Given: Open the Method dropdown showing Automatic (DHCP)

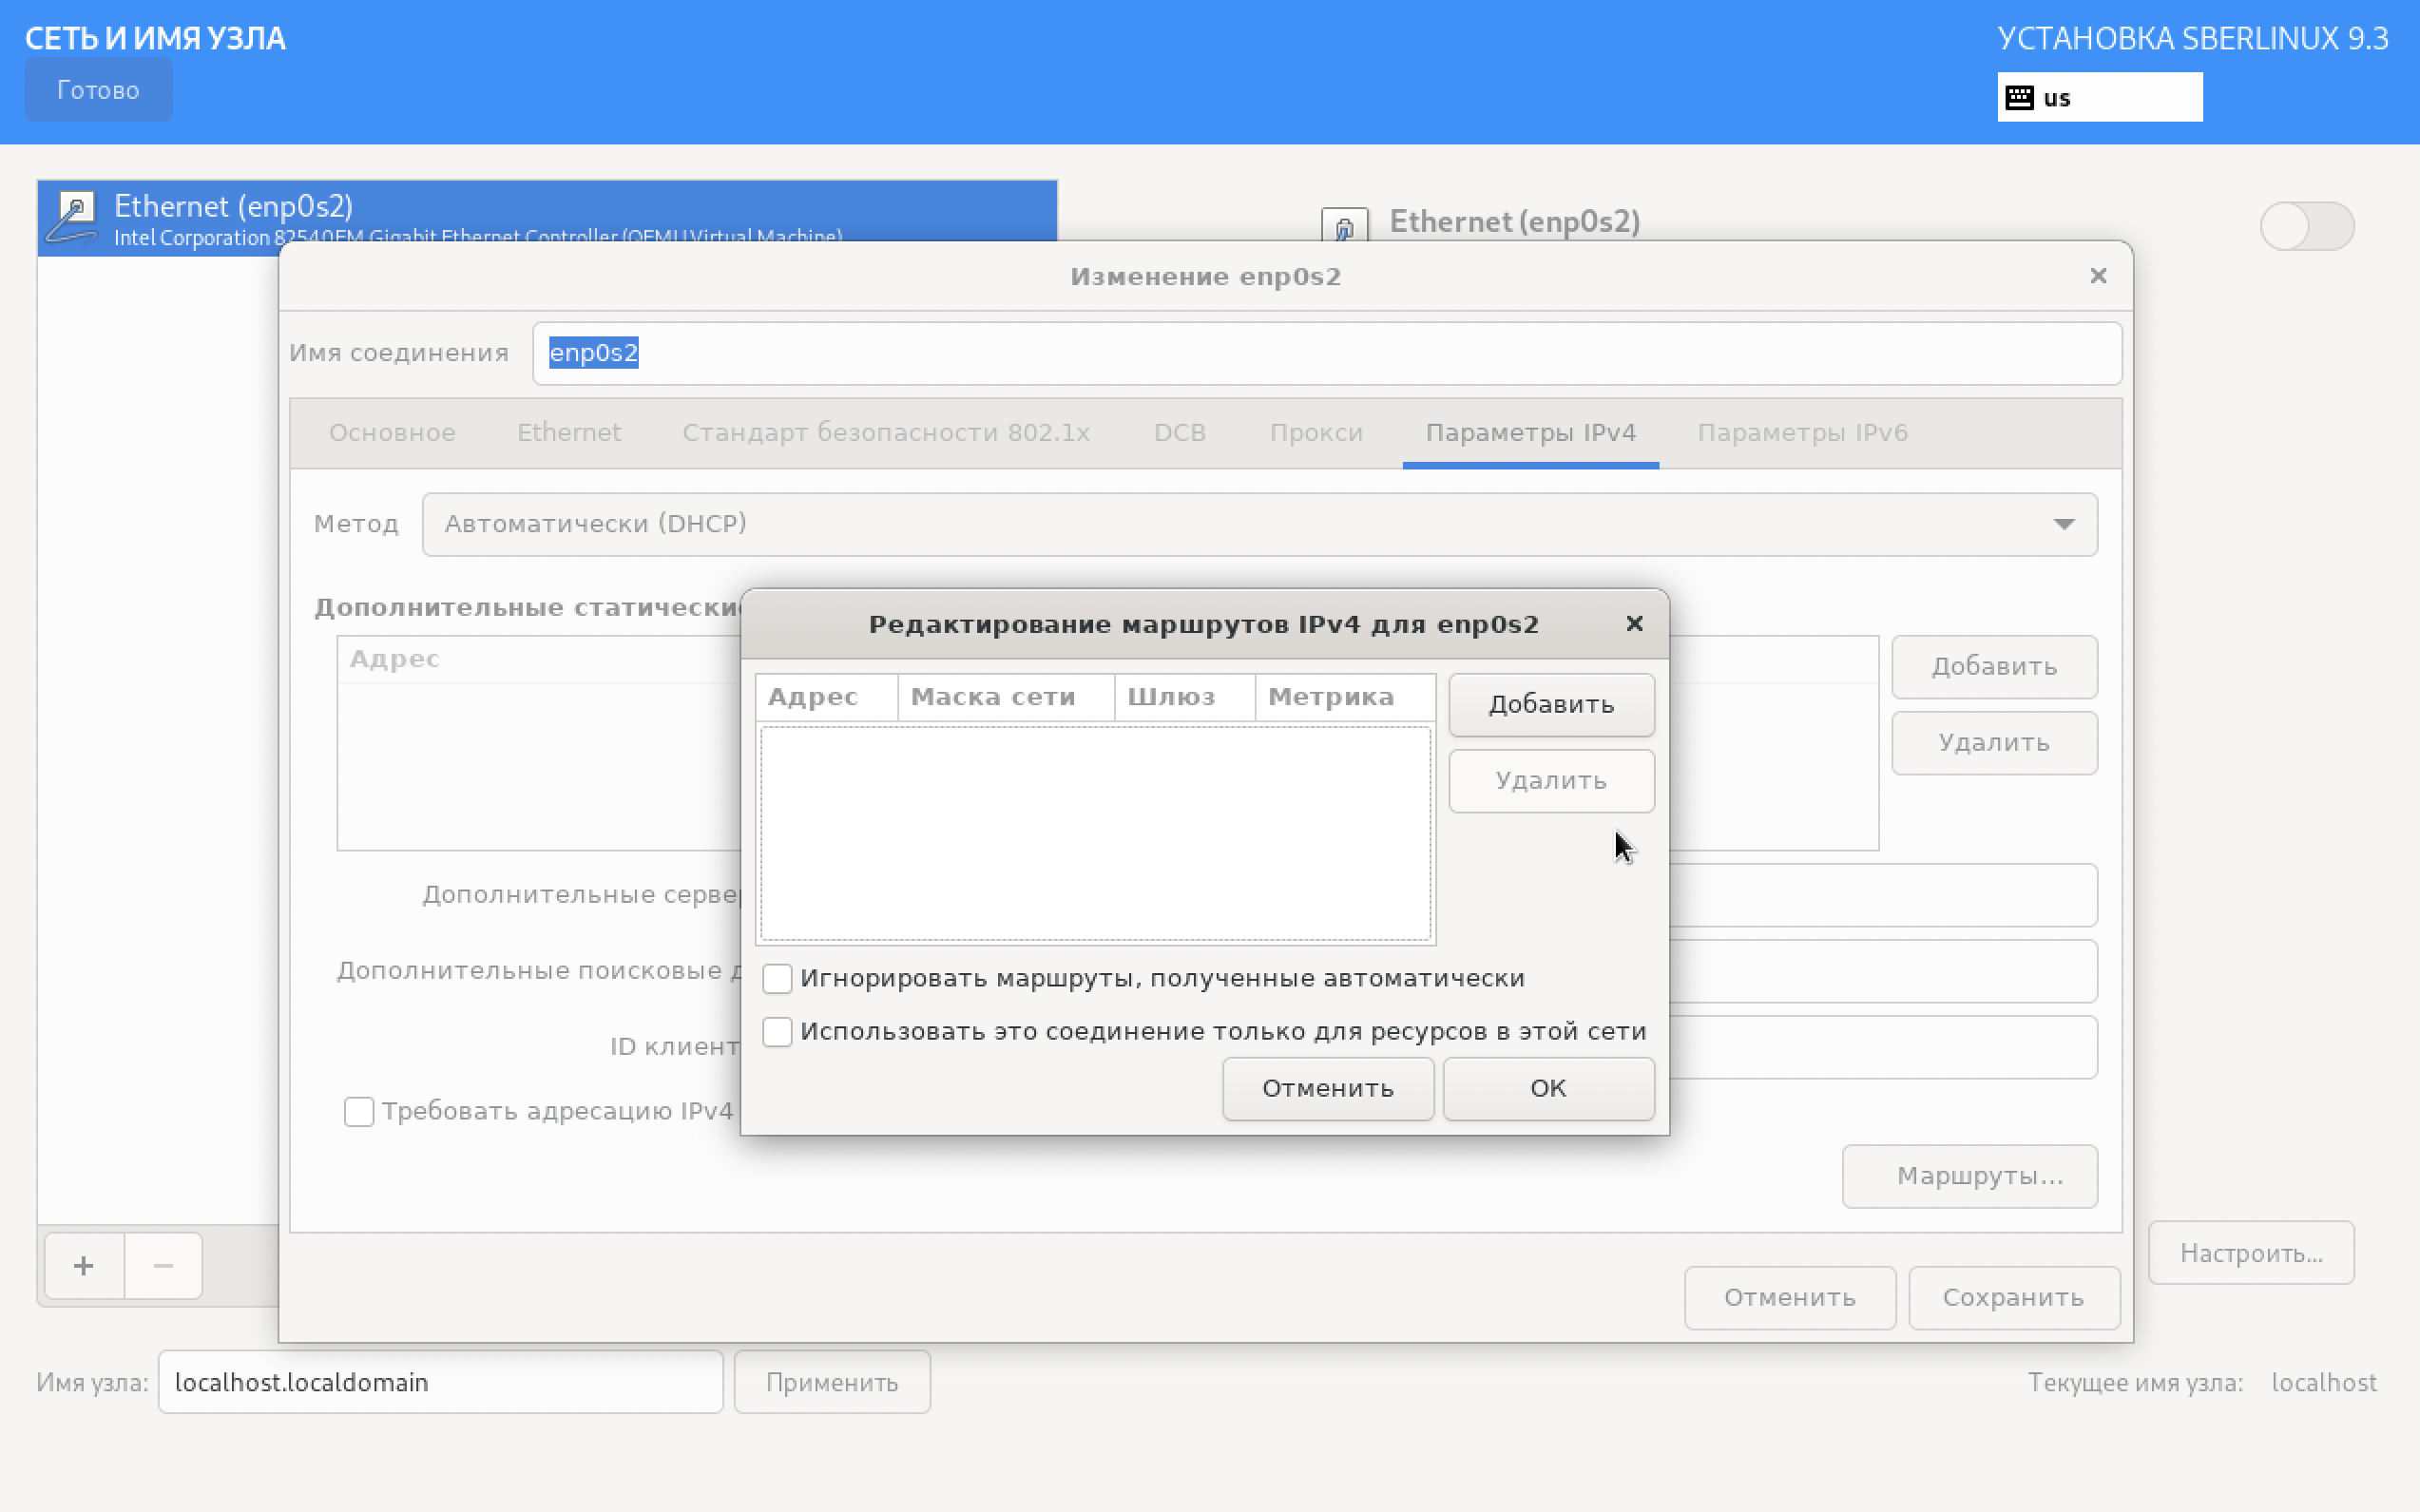Looking at the screenshot, I should [1259, 524].
